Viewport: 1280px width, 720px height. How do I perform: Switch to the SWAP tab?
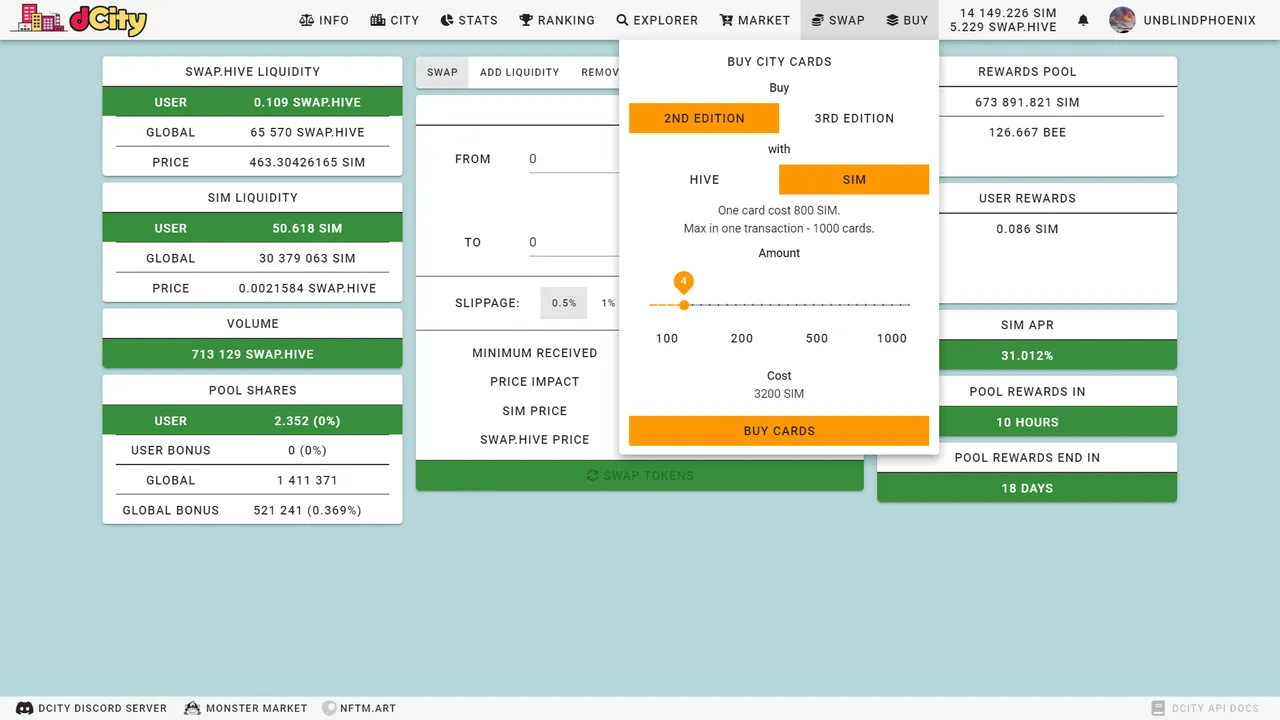[442, 72]
